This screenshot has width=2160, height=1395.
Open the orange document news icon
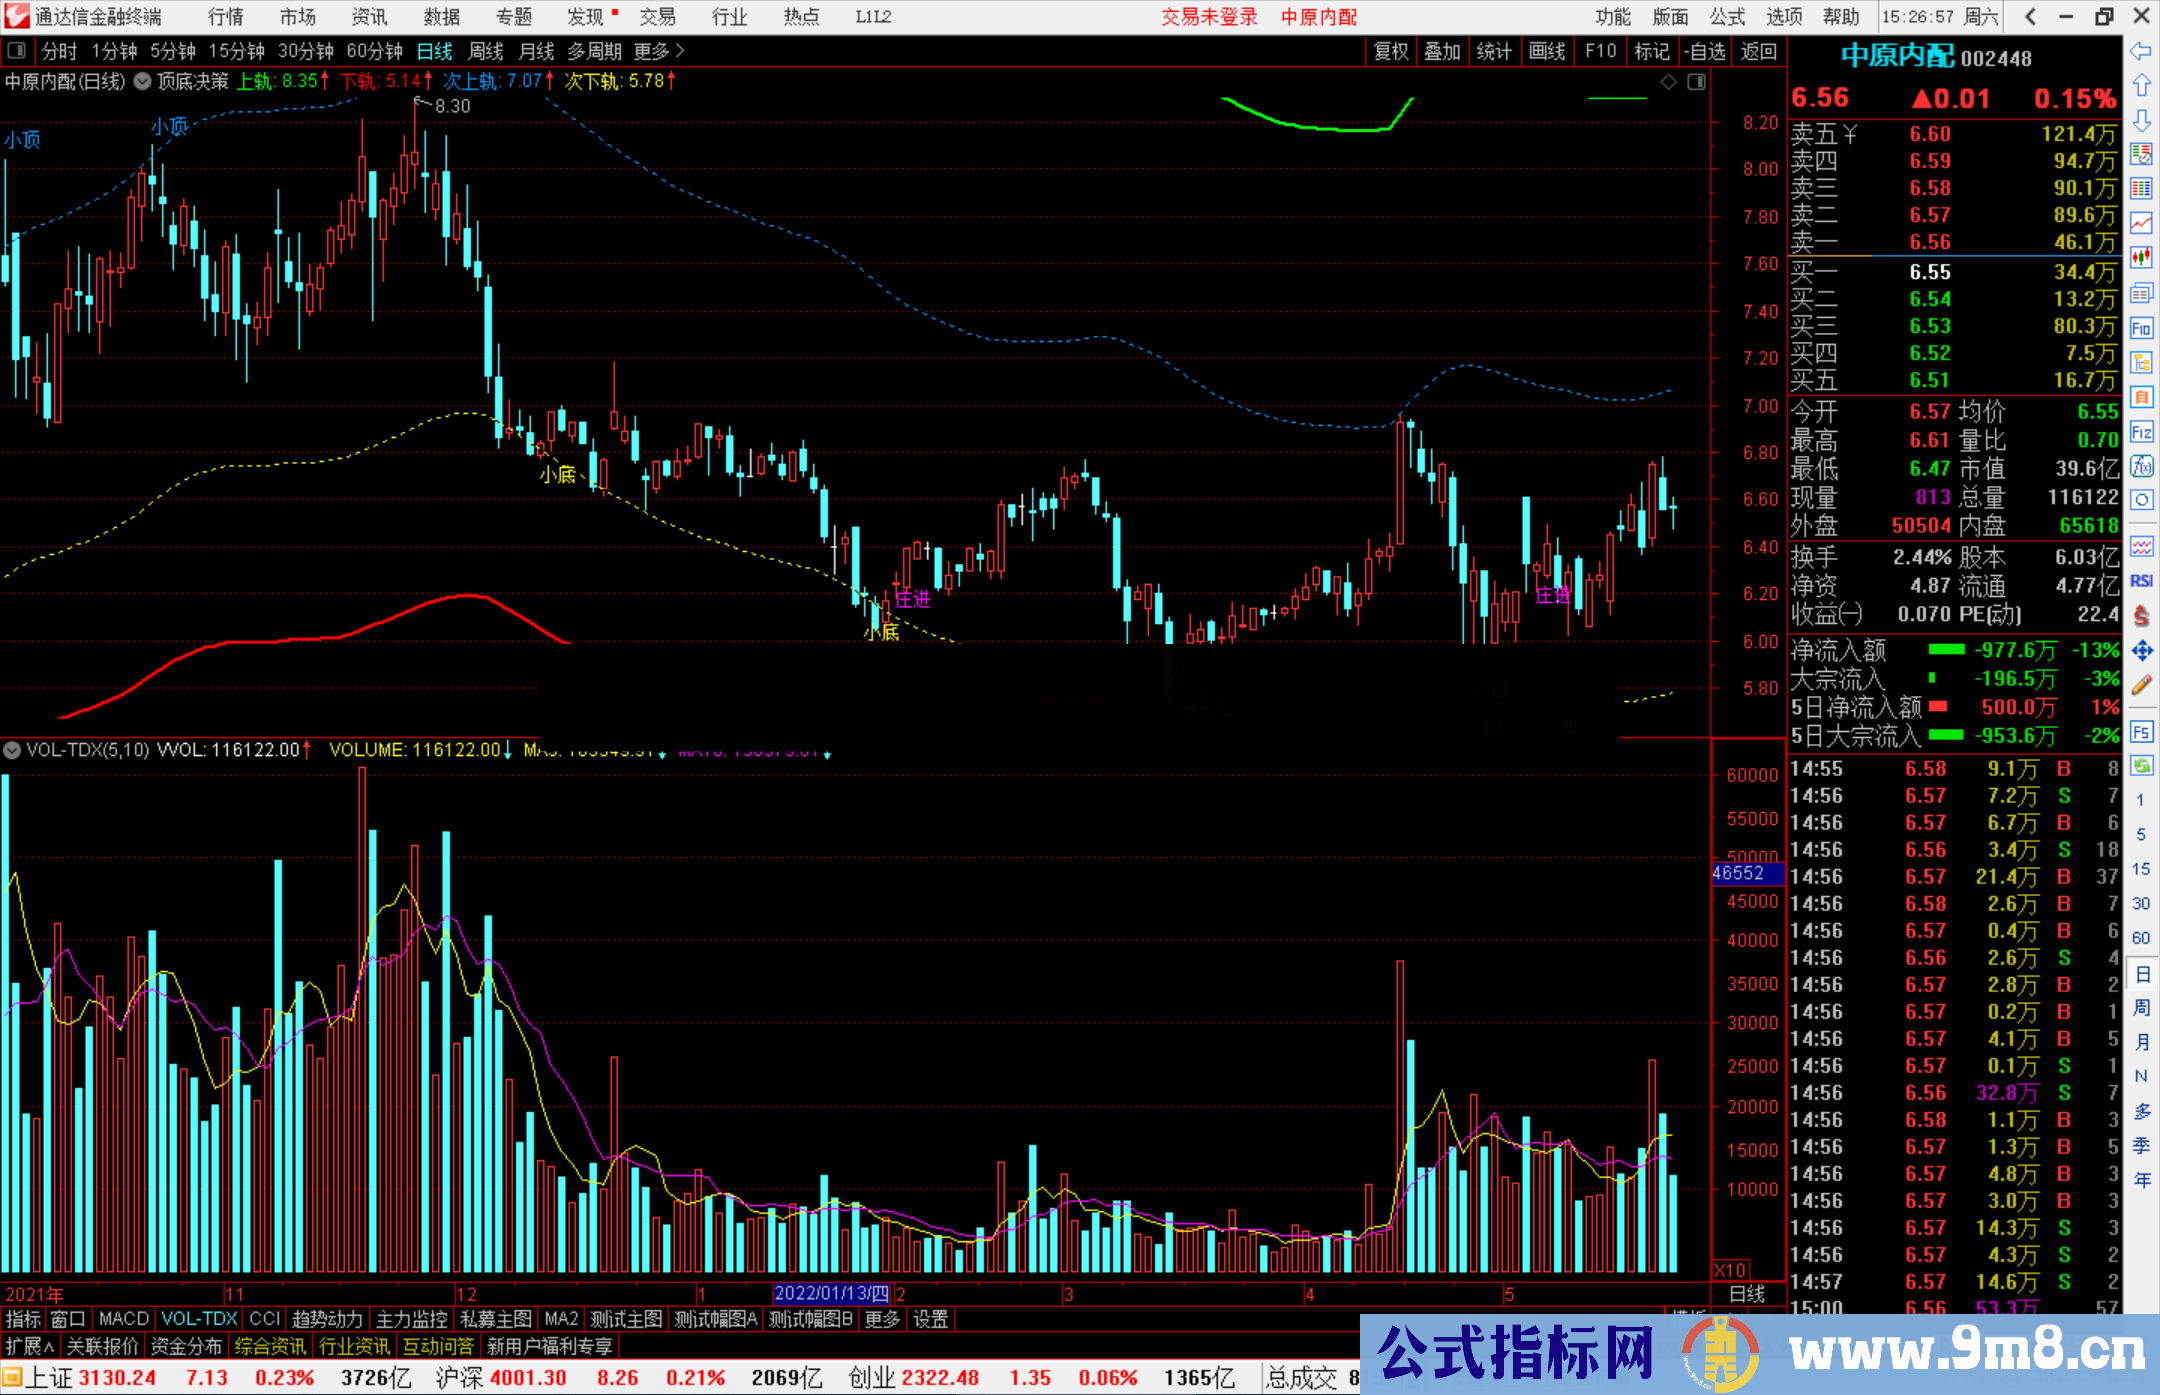click(2141, 397)
